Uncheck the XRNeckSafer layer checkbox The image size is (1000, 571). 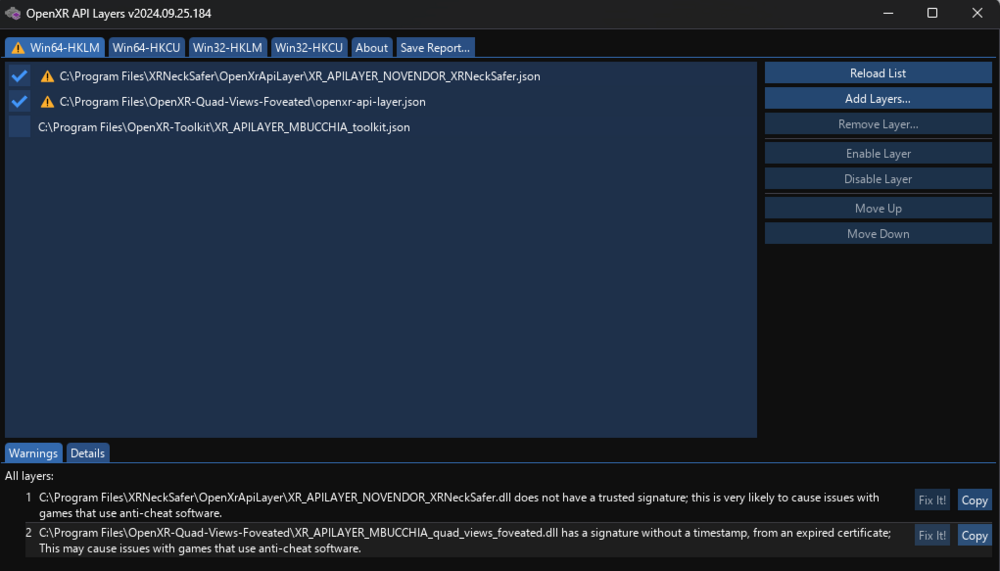[x=20, y=76]
